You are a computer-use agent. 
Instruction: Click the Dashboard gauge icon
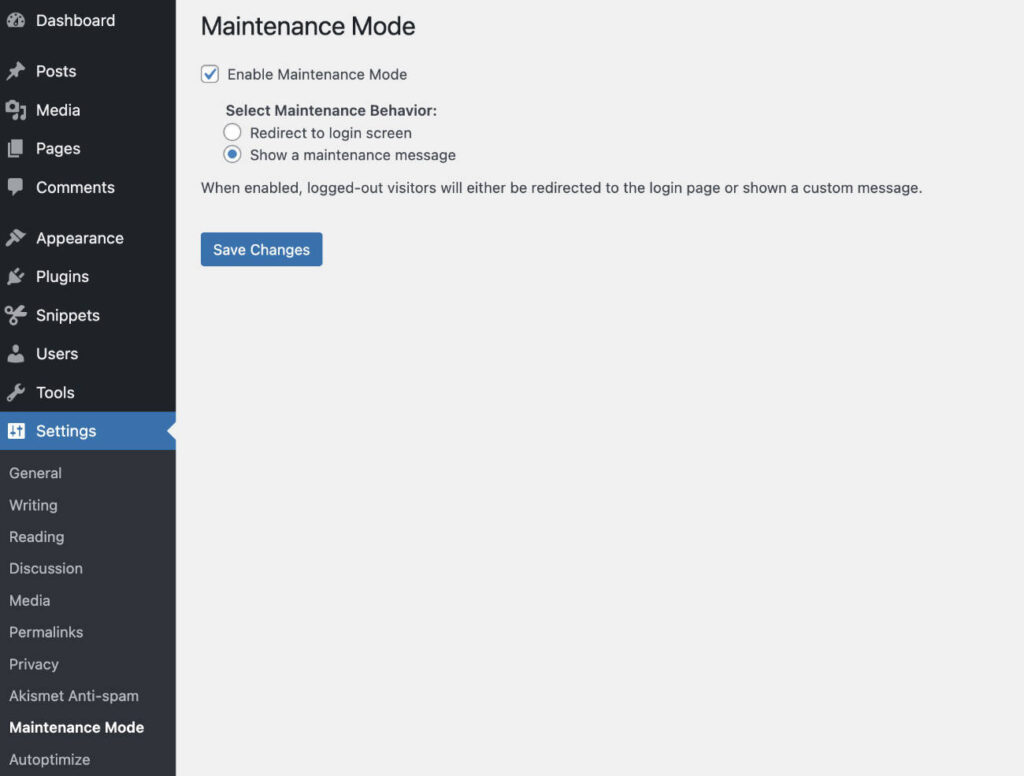pyautogui.click(x=16, y=20)
